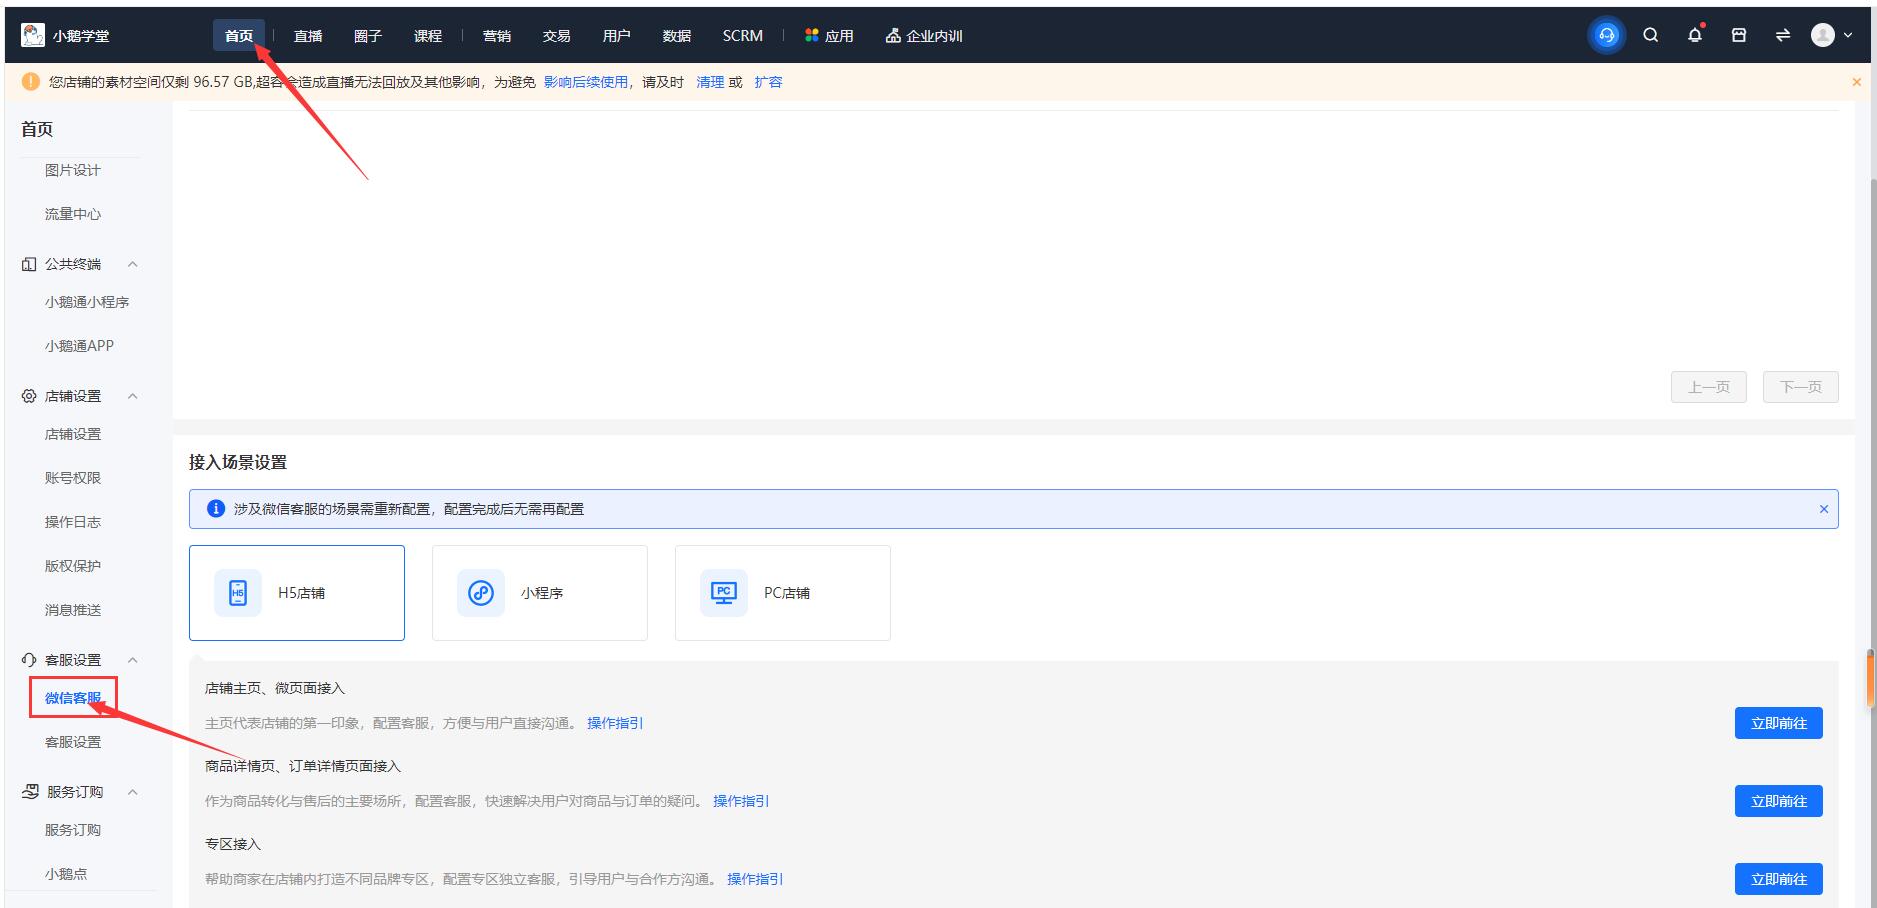Viewport: 1877px width, 908px height.
Task: Open the 扩容 link in warning banner
Action: pos(768,82)
